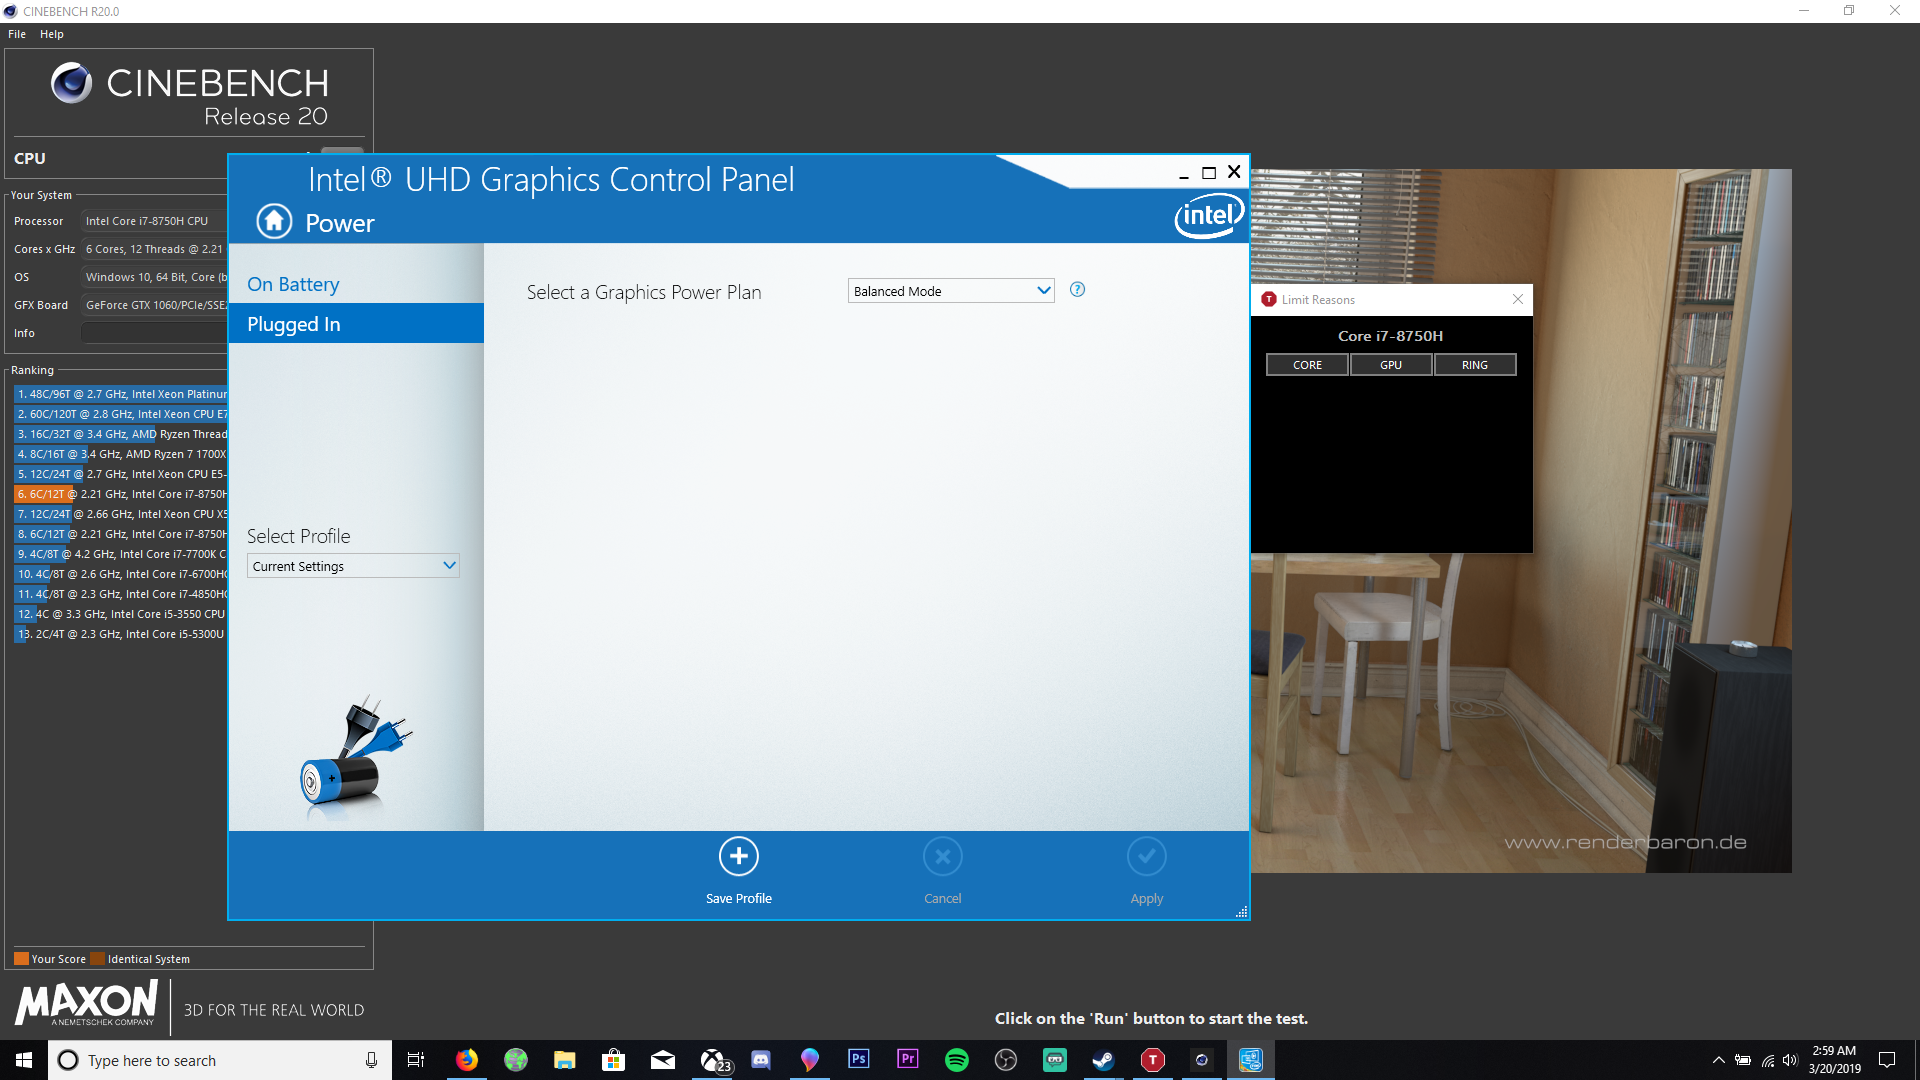Click the Intel logo in the control panel

click(1209, 215)
